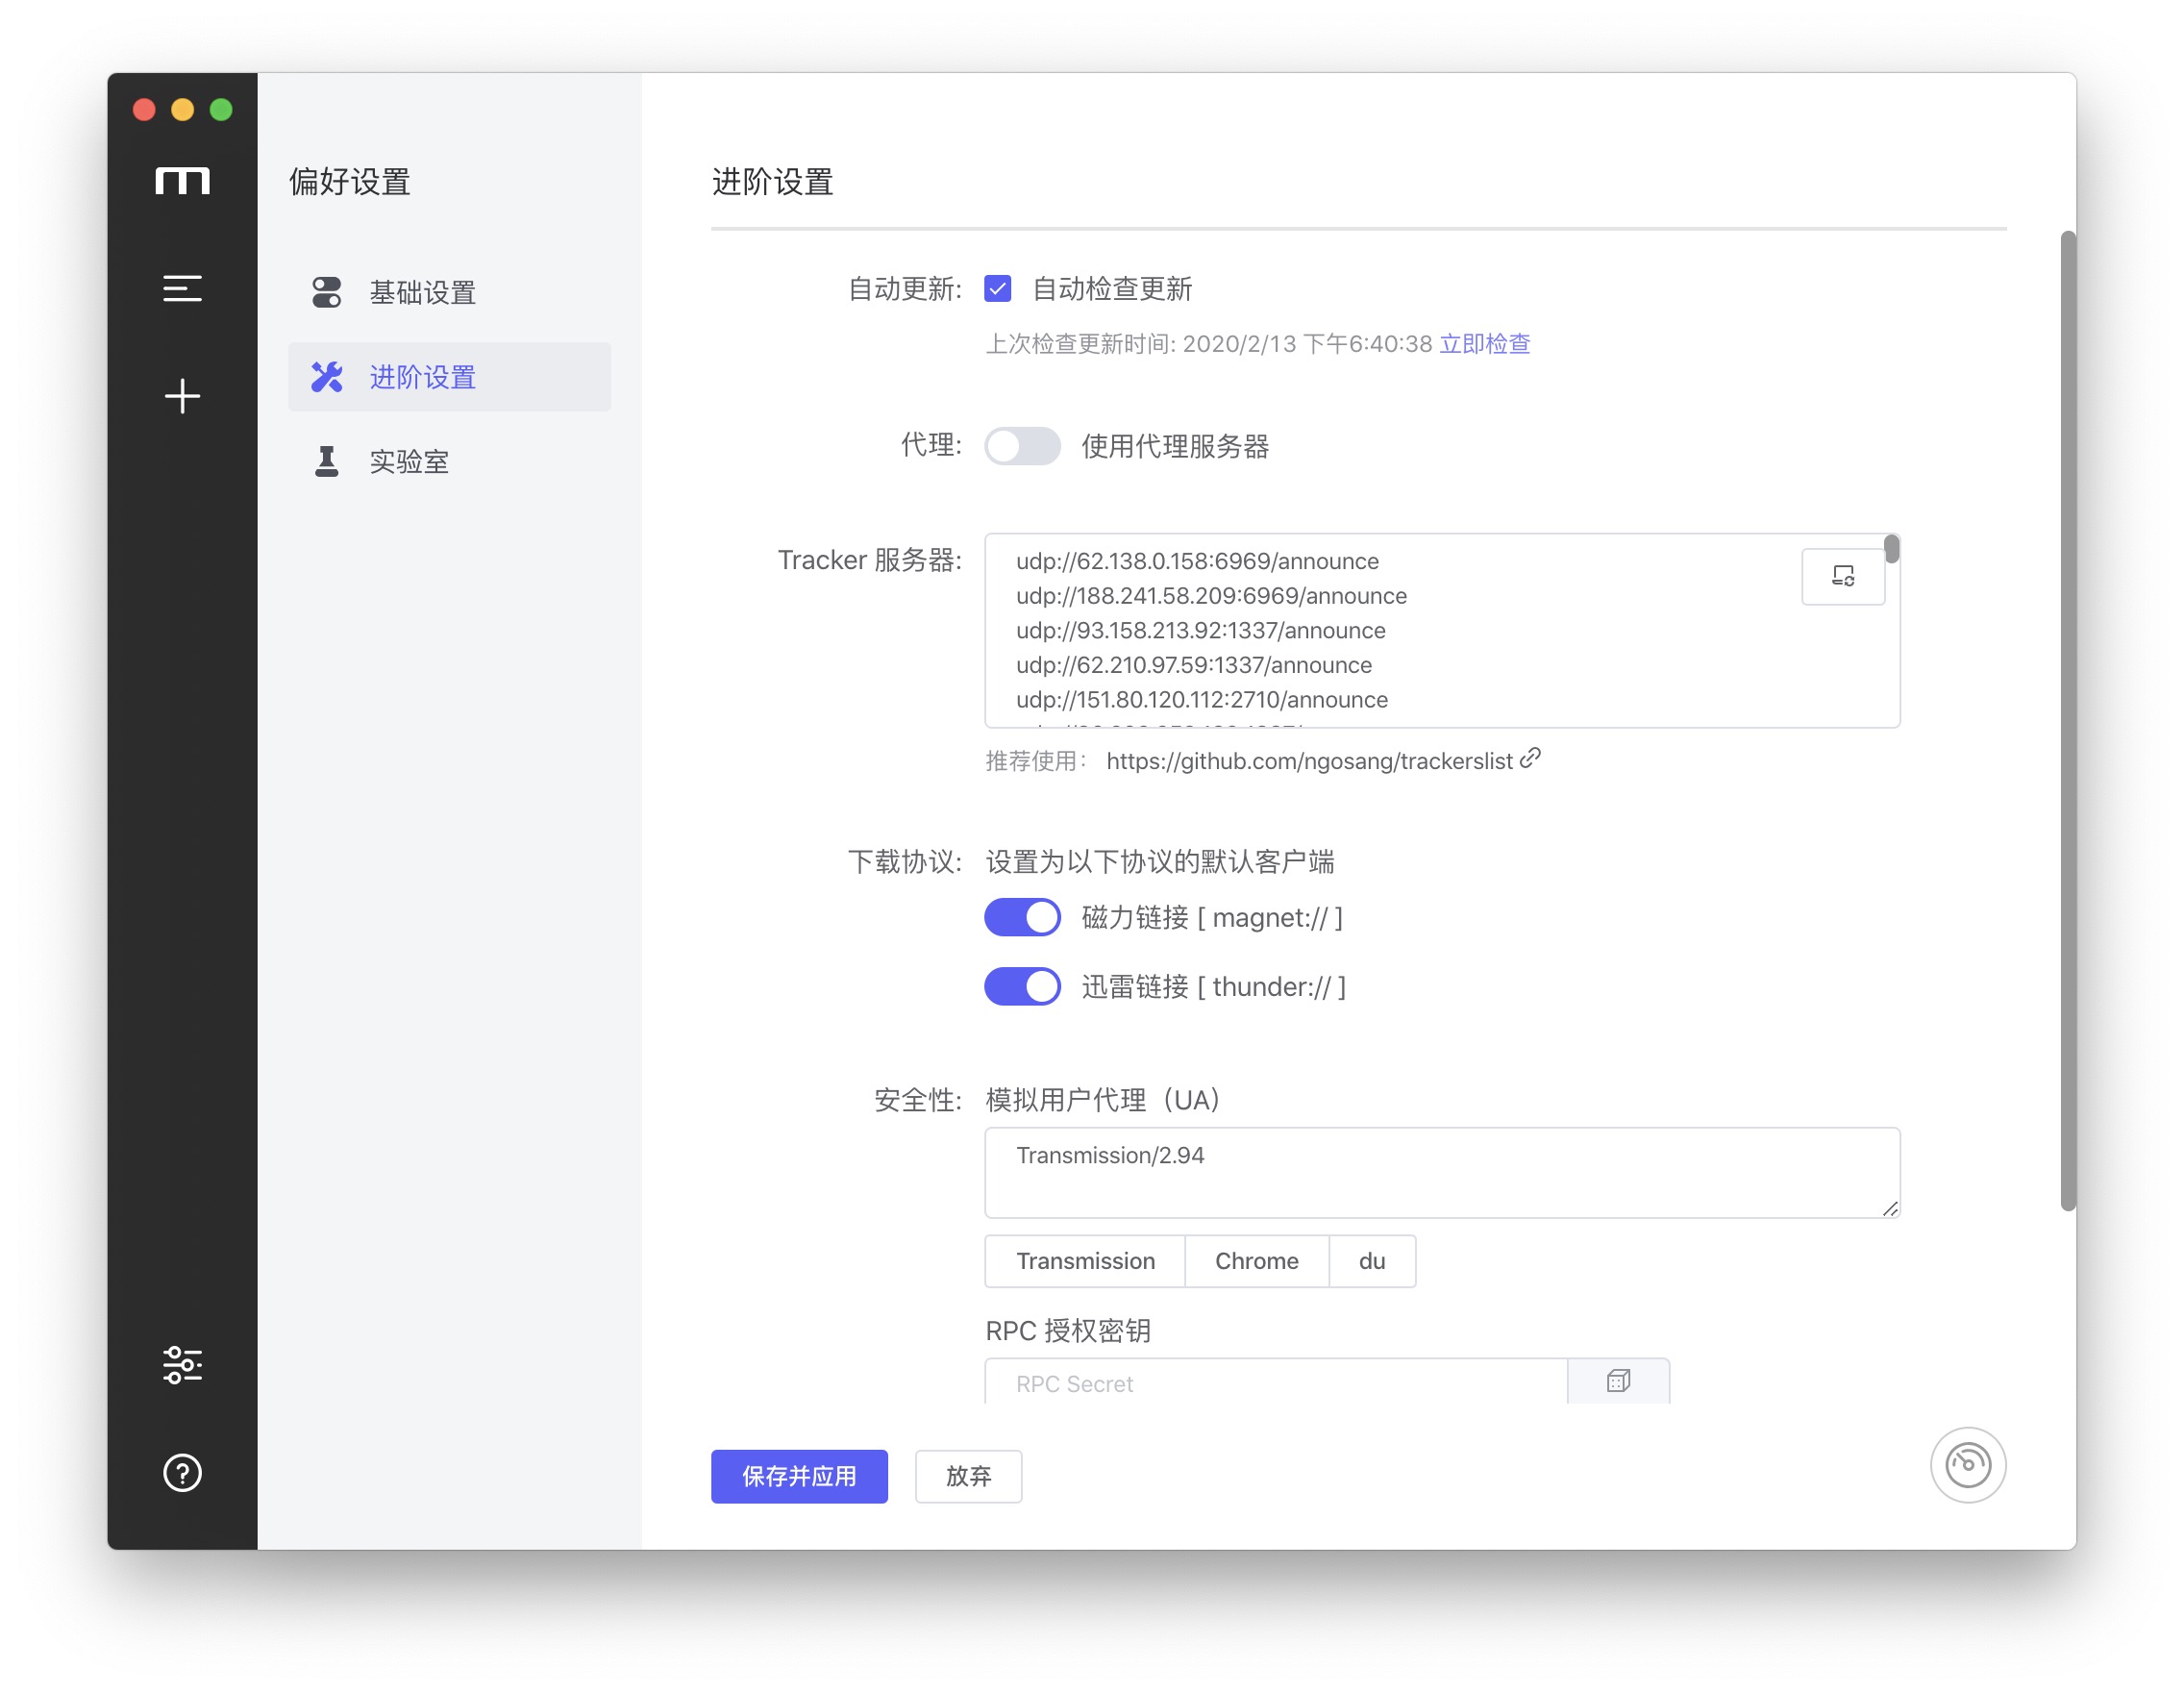Turn off the thunder:// protocol toggle
The image size is (2184, 1692).
[x=1021, y=986]
